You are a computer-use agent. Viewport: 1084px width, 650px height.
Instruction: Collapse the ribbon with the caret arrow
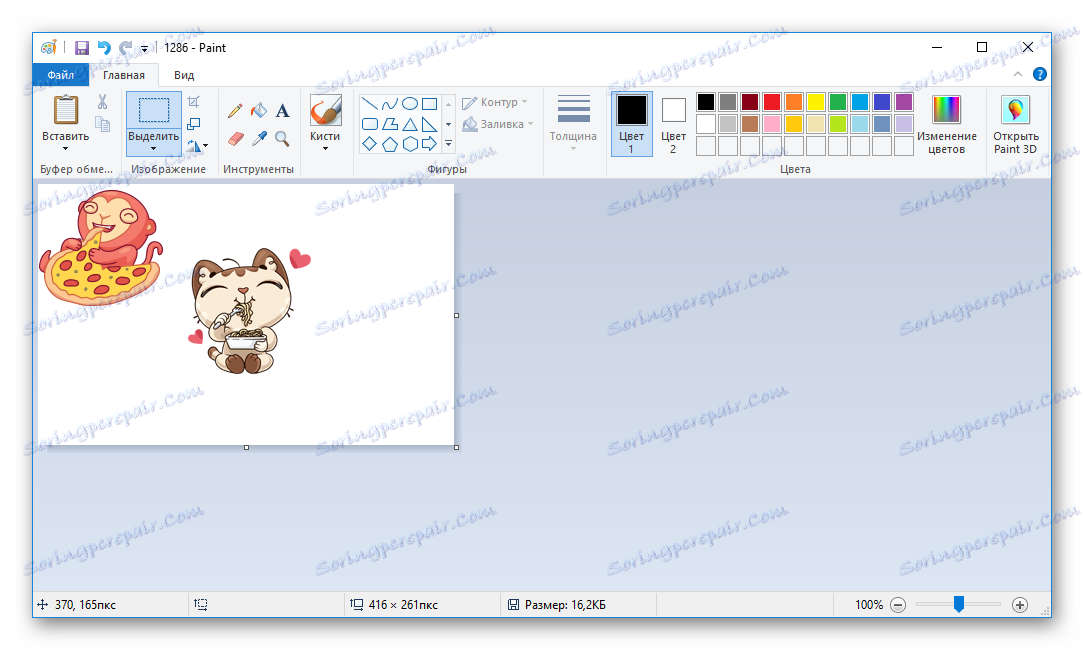tap(1018, 74)
